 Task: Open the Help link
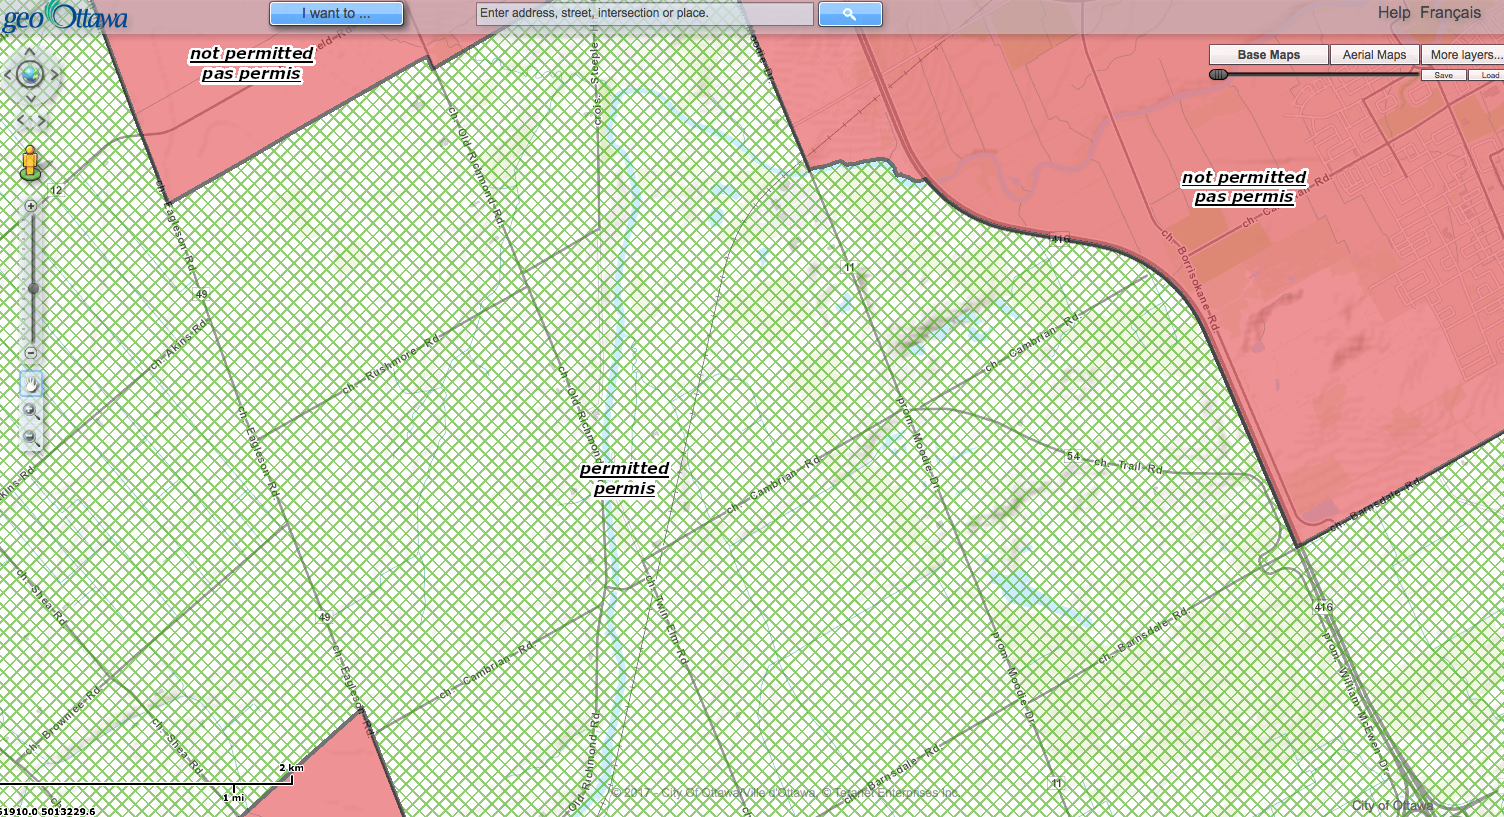(1394, 13)
